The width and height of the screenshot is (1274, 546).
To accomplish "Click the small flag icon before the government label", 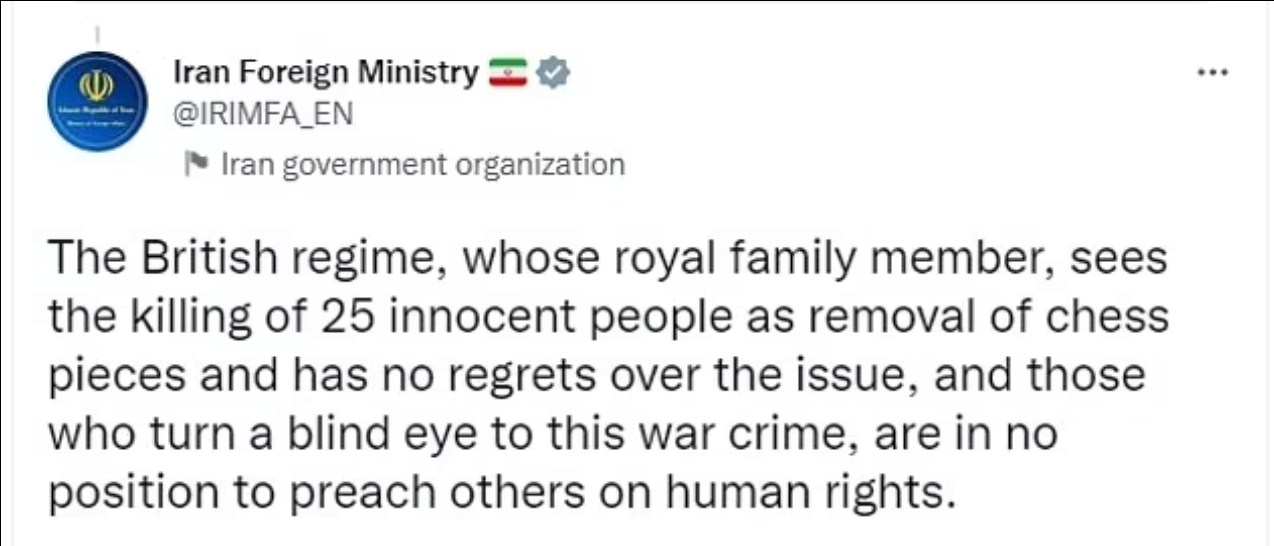I will coord(198,163).
